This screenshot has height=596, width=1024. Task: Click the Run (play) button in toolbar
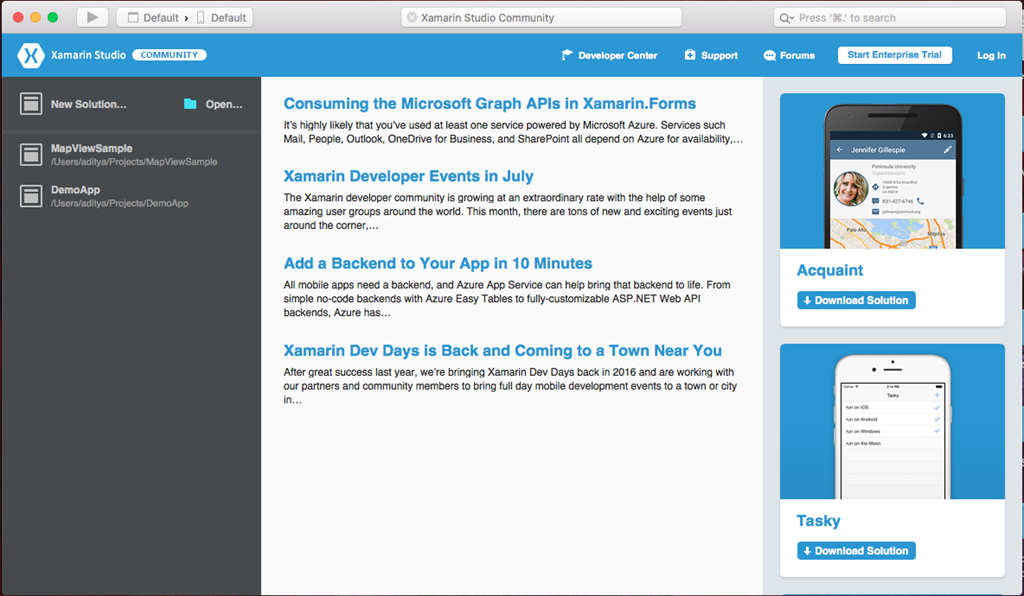click(x=92, y=17)
